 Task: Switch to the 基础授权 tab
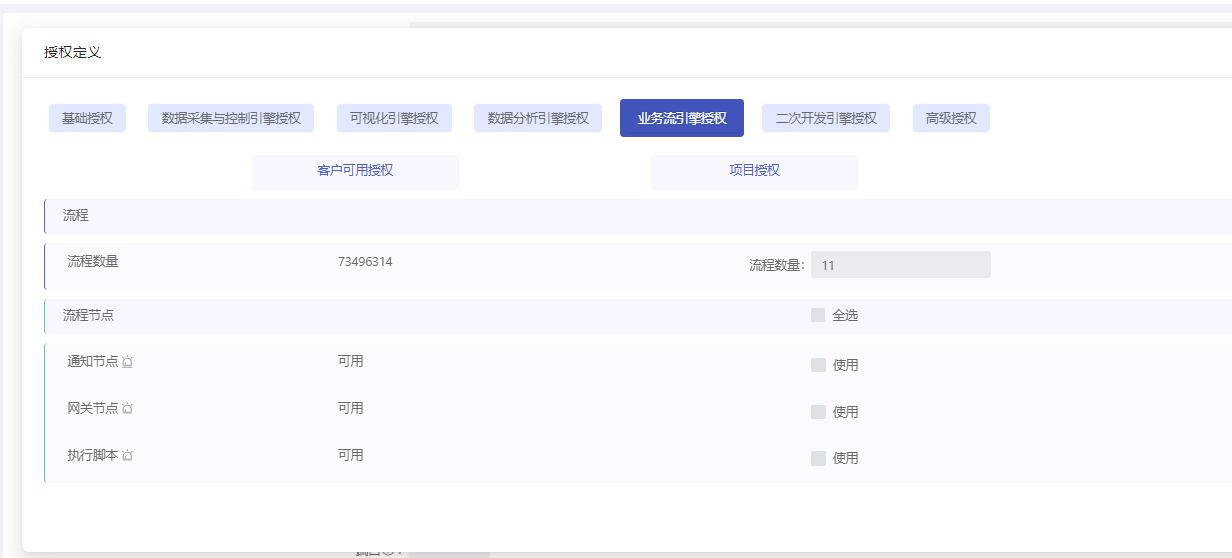pyautogui.click(x=87, y=118)
